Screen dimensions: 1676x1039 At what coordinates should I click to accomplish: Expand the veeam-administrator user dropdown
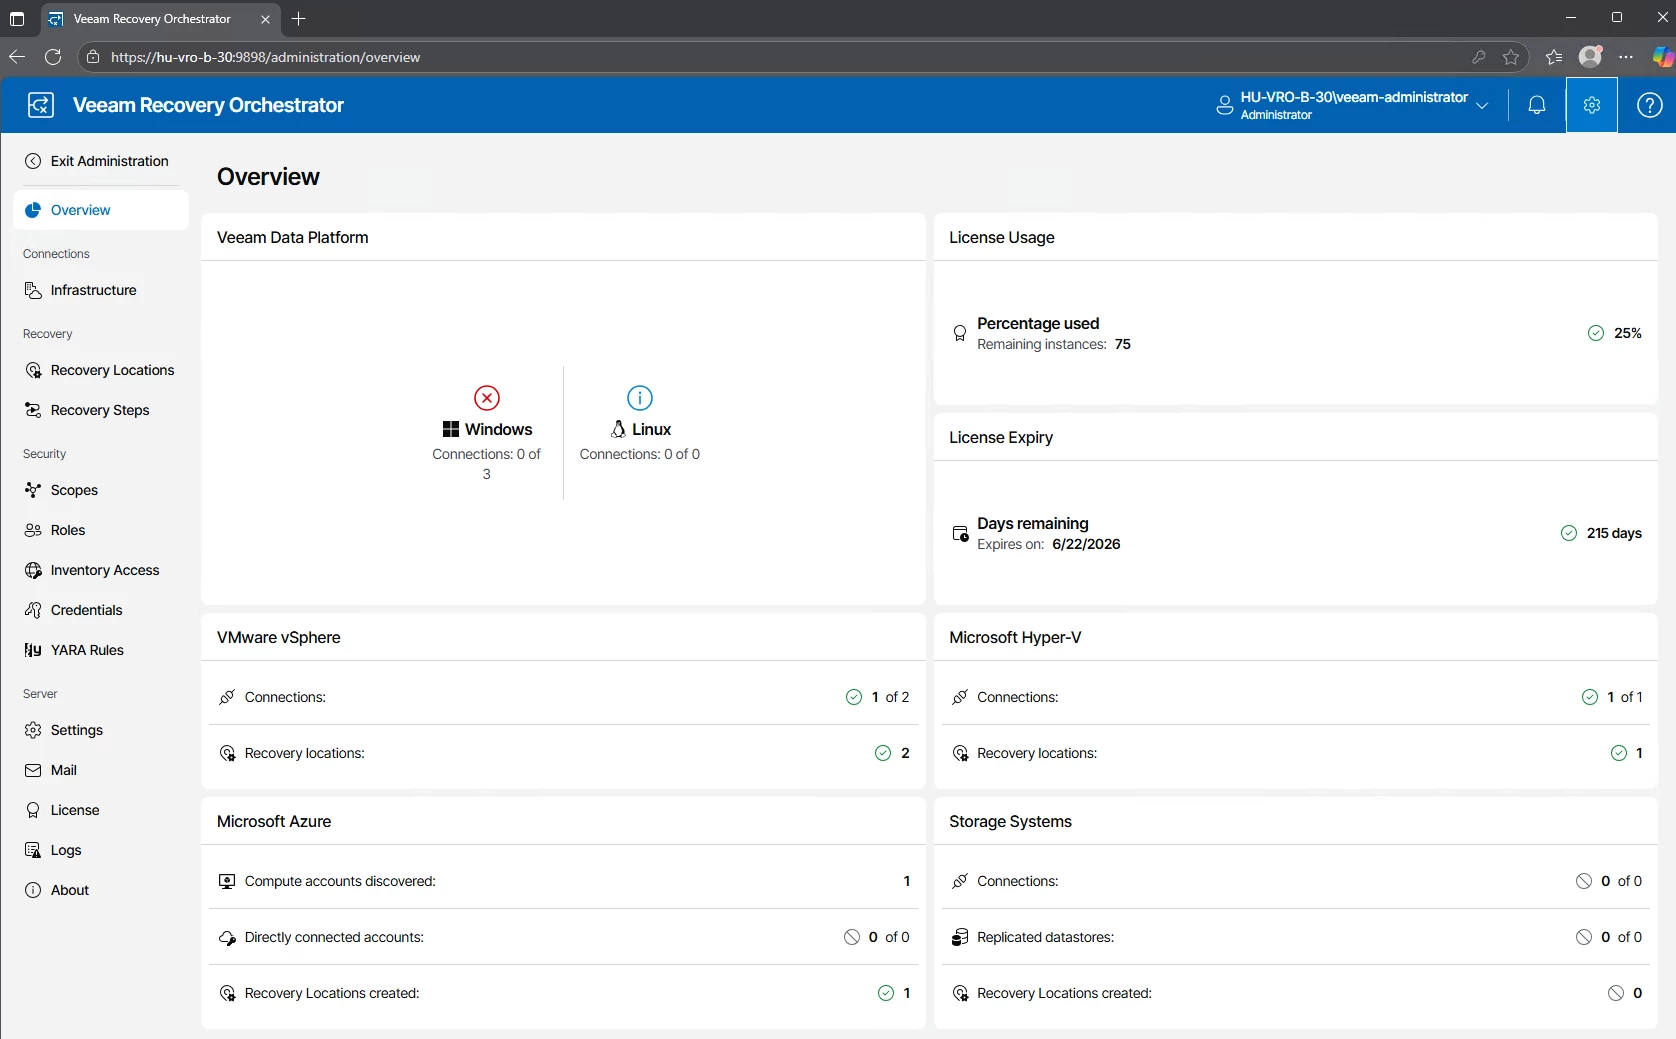pyautogui.click(x=1482, y=105)
